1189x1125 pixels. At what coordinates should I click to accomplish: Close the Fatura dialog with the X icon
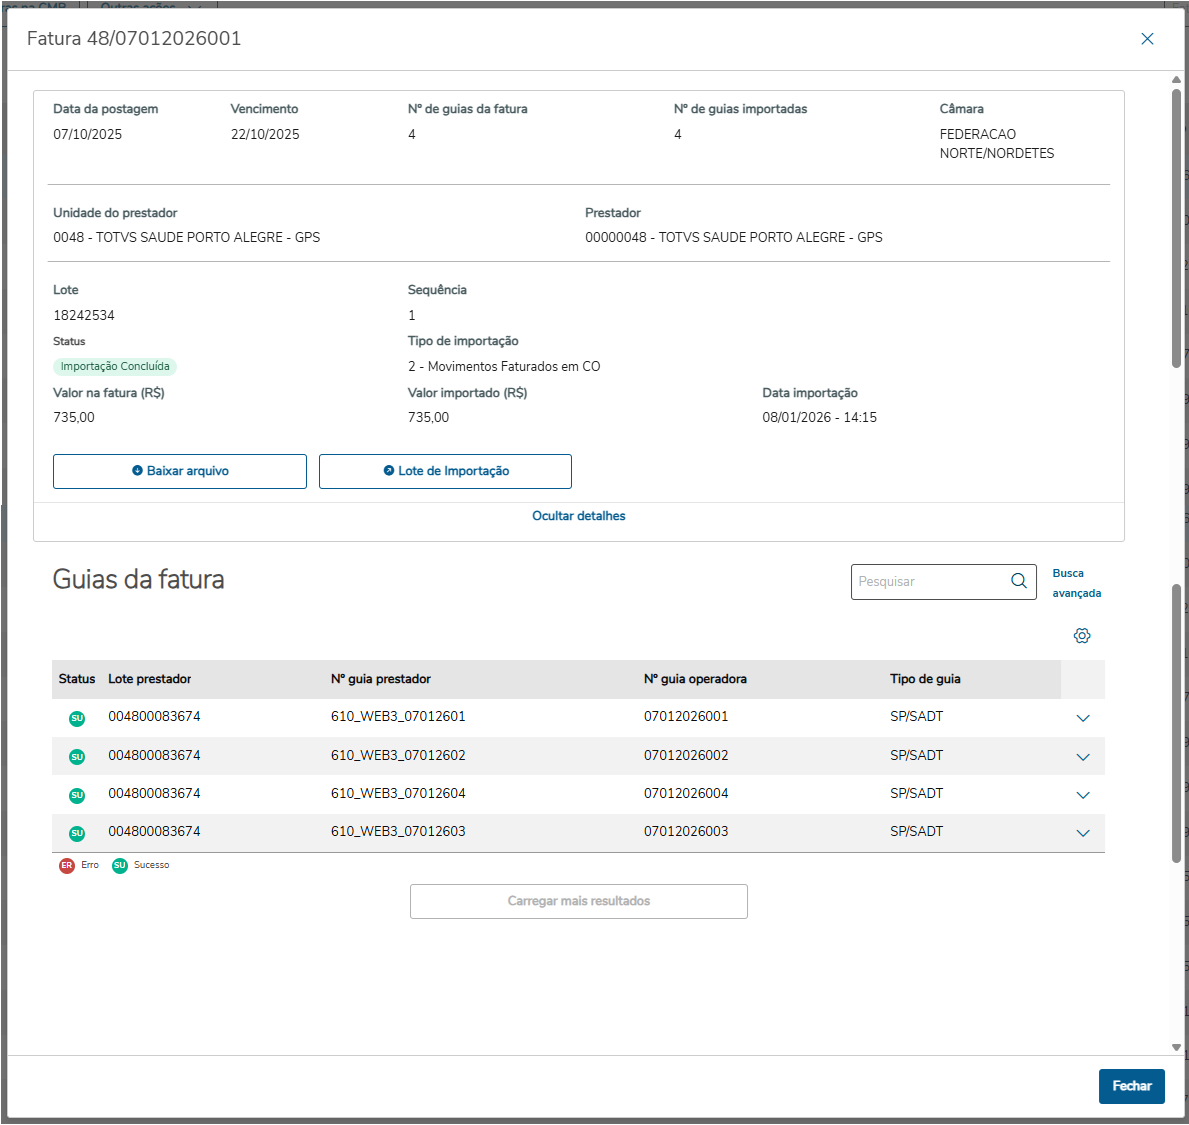tap(1147, 39)
